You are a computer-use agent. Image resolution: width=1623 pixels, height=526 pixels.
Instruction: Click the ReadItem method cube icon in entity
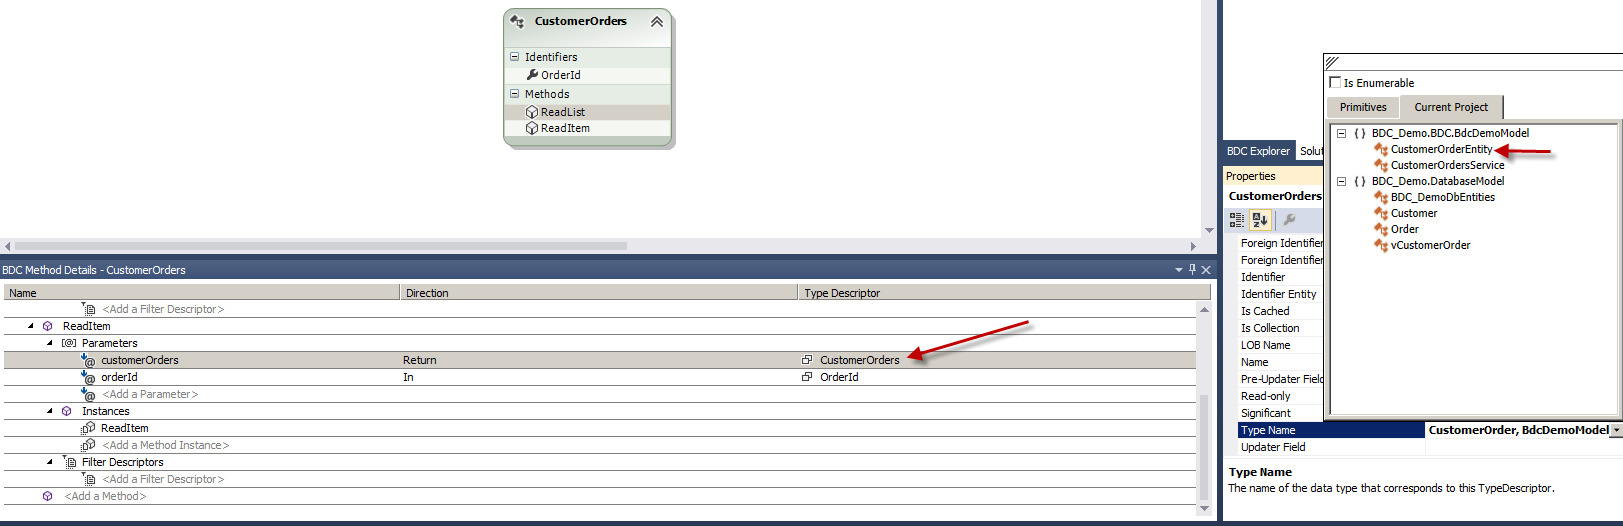[x=532, y=128]
